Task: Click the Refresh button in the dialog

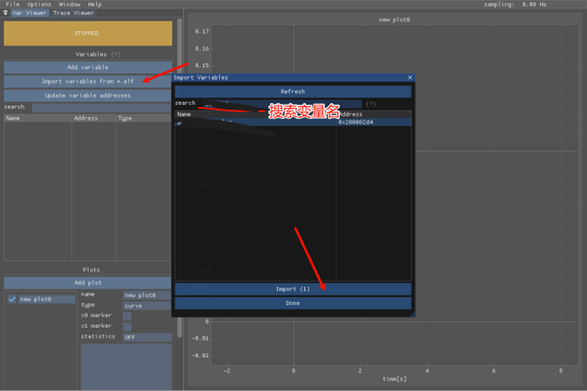Action: [x=293, y=91]
